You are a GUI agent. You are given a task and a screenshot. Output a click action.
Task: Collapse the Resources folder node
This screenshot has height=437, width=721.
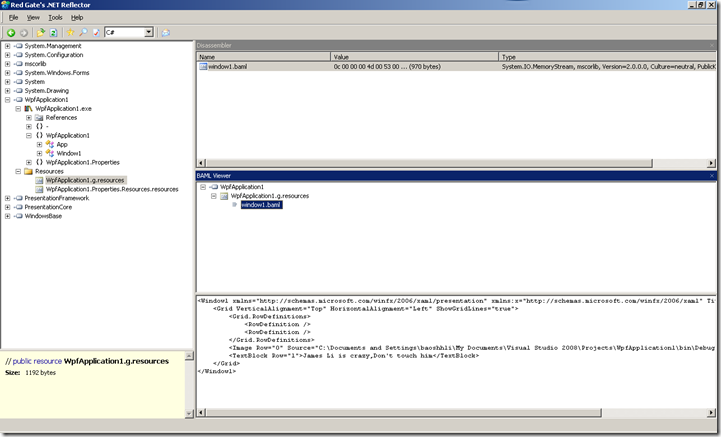(18, 172)
